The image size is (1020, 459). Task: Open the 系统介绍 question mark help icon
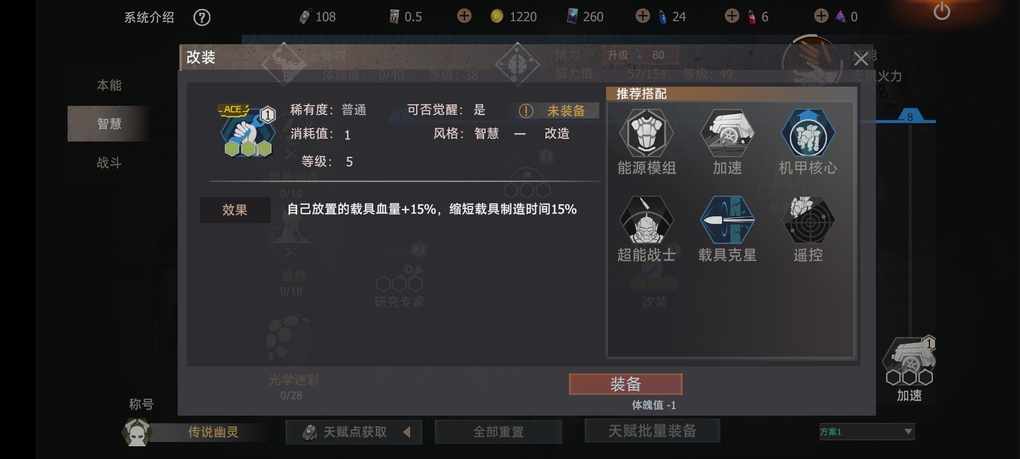pyautogui.click(x=202, y=17)
